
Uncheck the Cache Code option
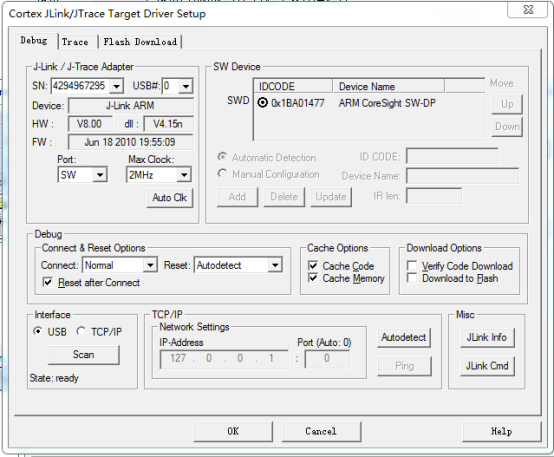point(313,266)
